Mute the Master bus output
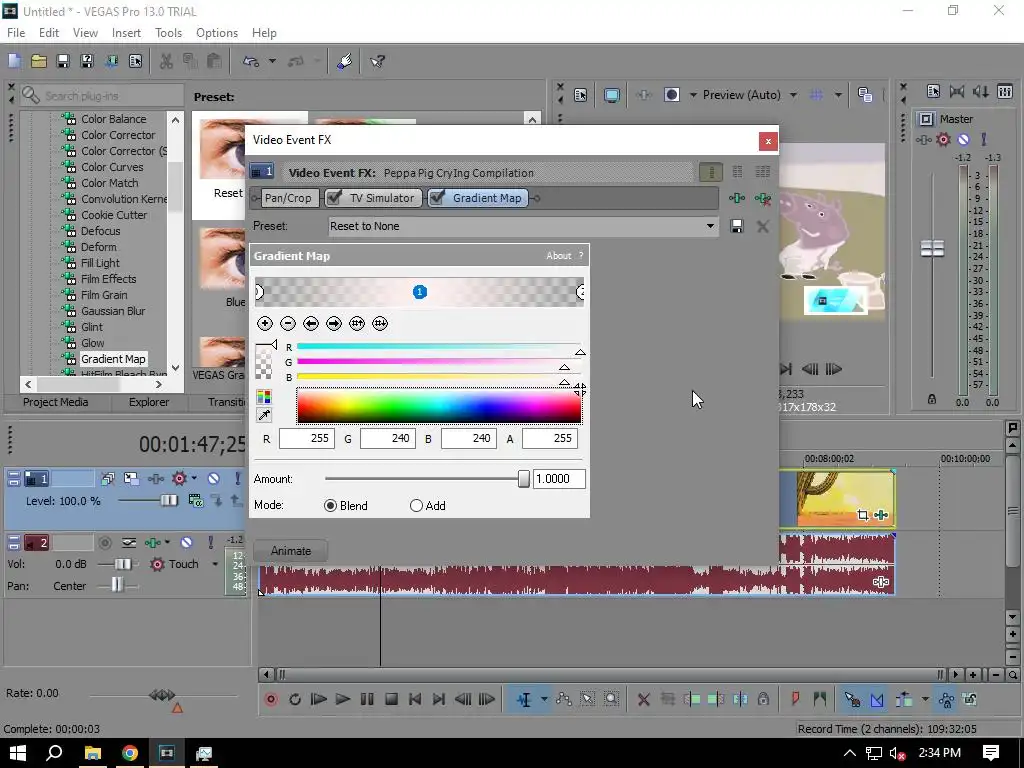 tap(963, 139)
